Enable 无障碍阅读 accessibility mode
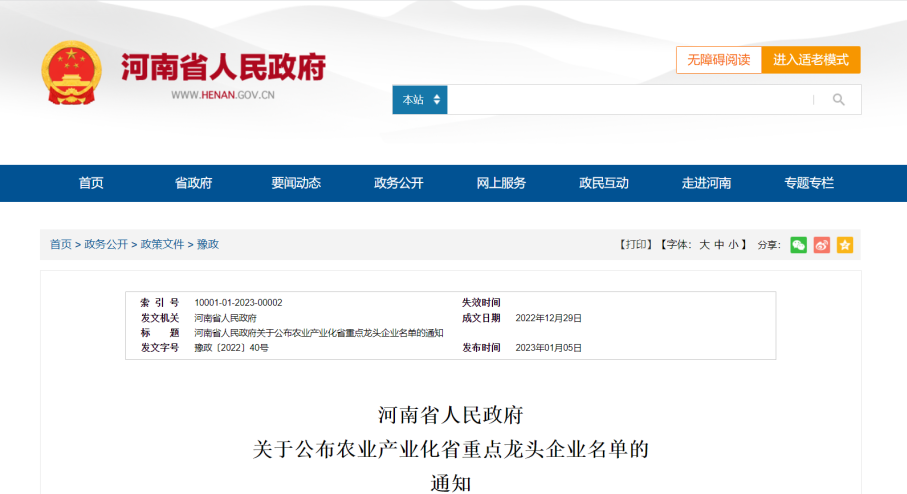The width and height of the screenshot is (907, 494). click(x=718, y=60)
